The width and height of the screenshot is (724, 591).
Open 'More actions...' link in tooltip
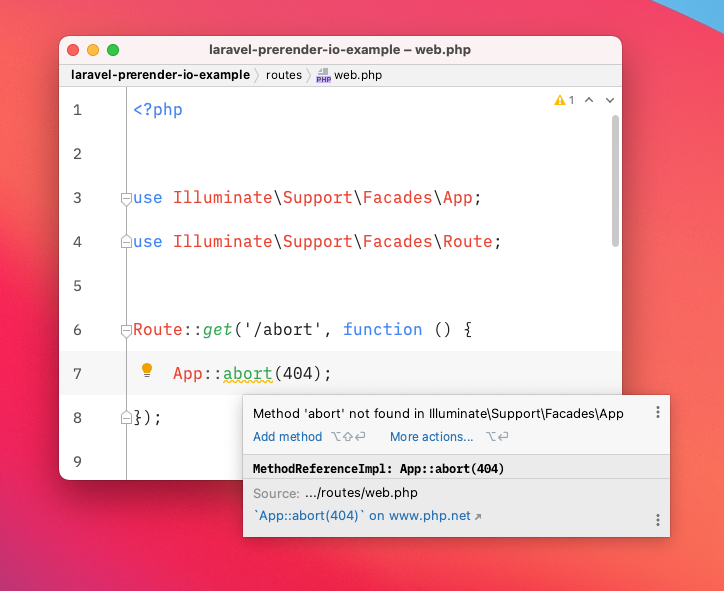tap(432, 437)
